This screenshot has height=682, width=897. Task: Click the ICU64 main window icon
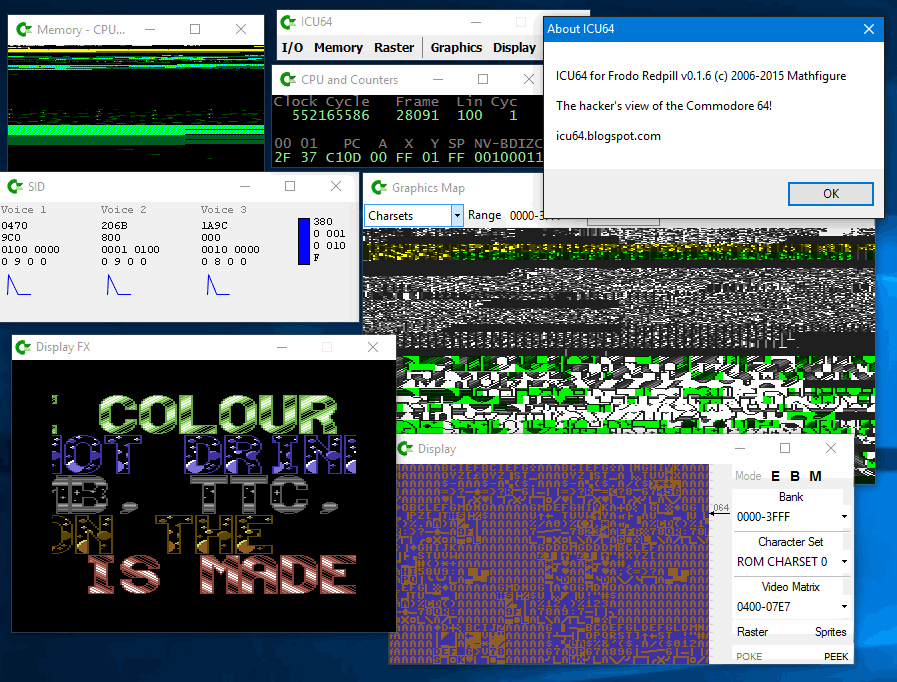[288, 22]
